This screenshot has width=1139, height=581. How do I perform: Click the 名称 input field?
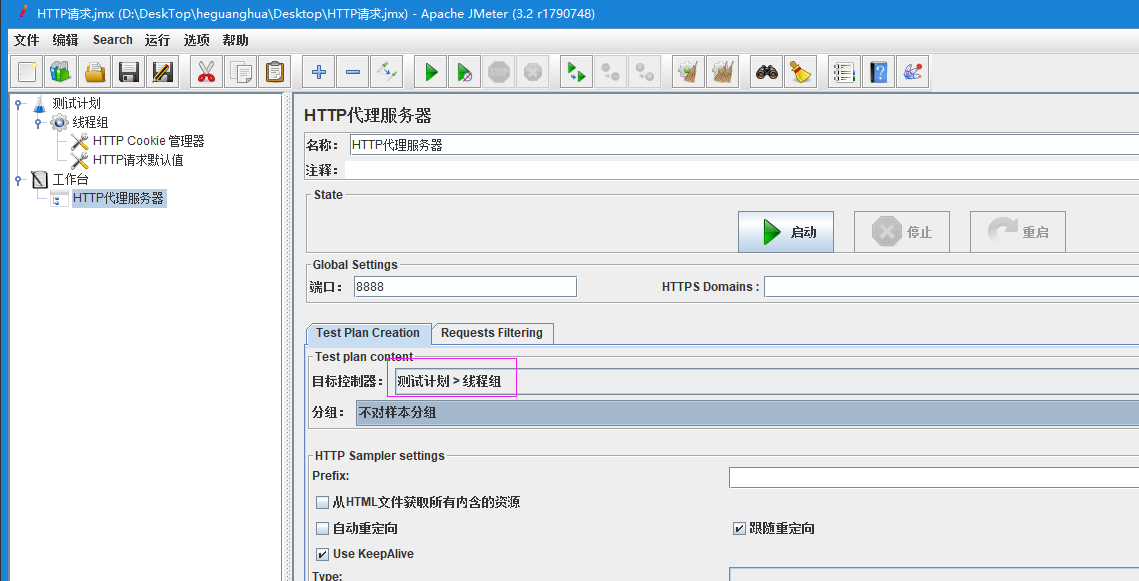click(x=745, y=145)
